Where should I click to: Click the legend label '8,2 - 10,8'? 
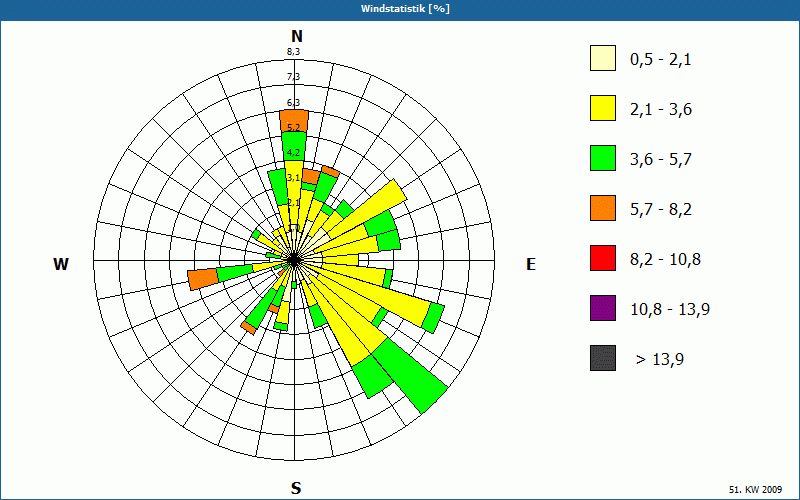coord(665,260)
